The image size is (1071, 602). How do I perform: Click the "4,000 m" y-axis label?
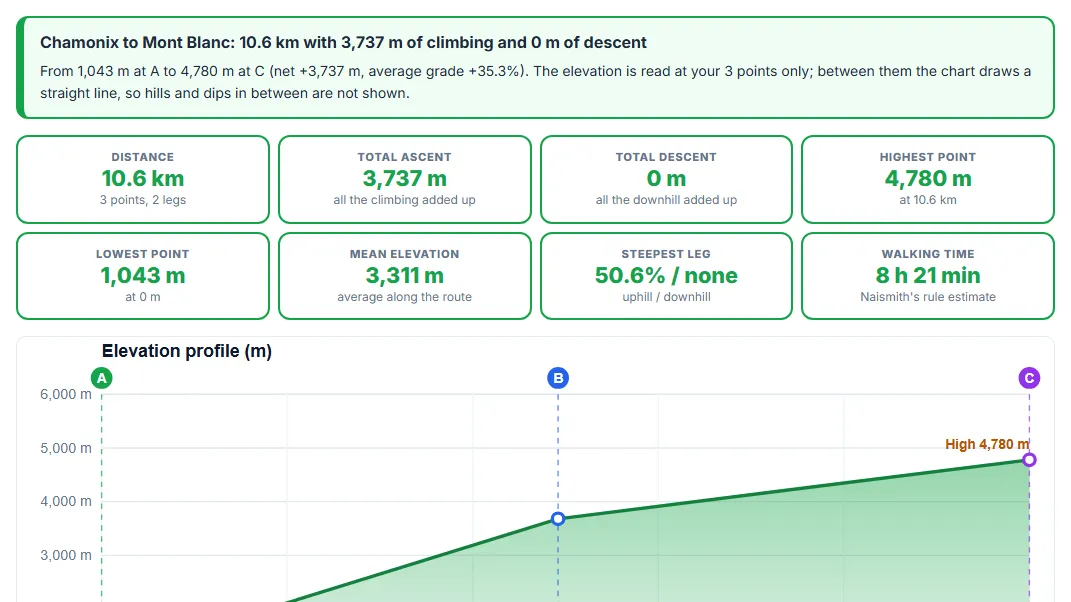pos(66,502)
